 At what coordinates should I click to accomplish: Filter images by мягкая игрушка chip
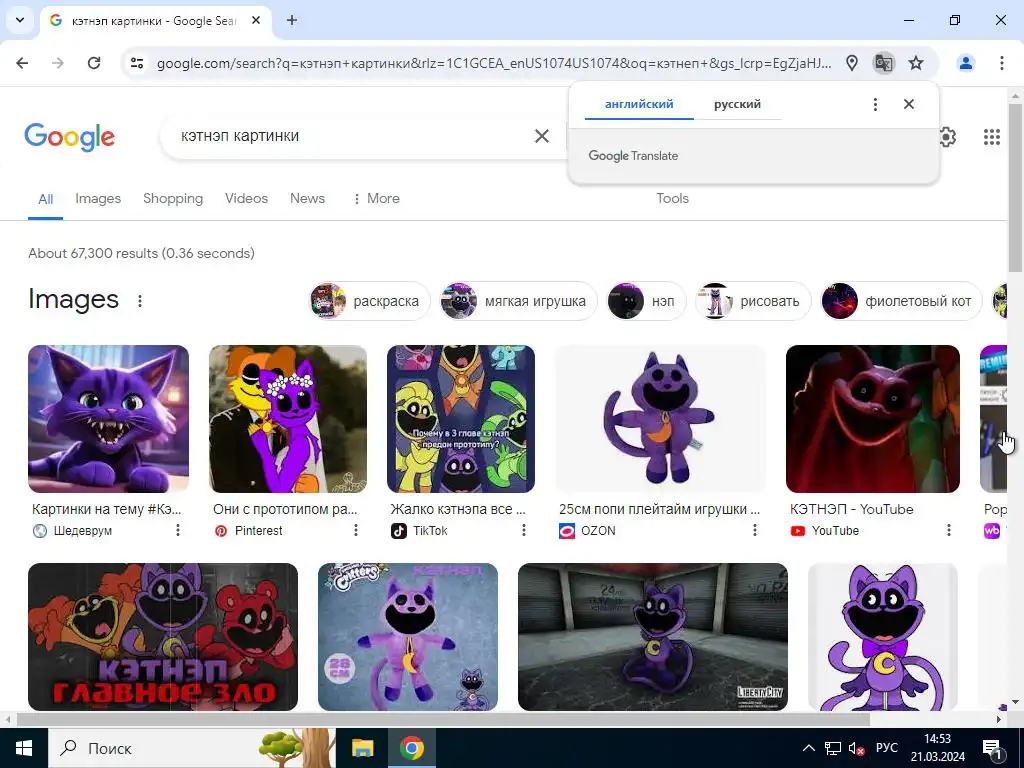tap(519, 301)
